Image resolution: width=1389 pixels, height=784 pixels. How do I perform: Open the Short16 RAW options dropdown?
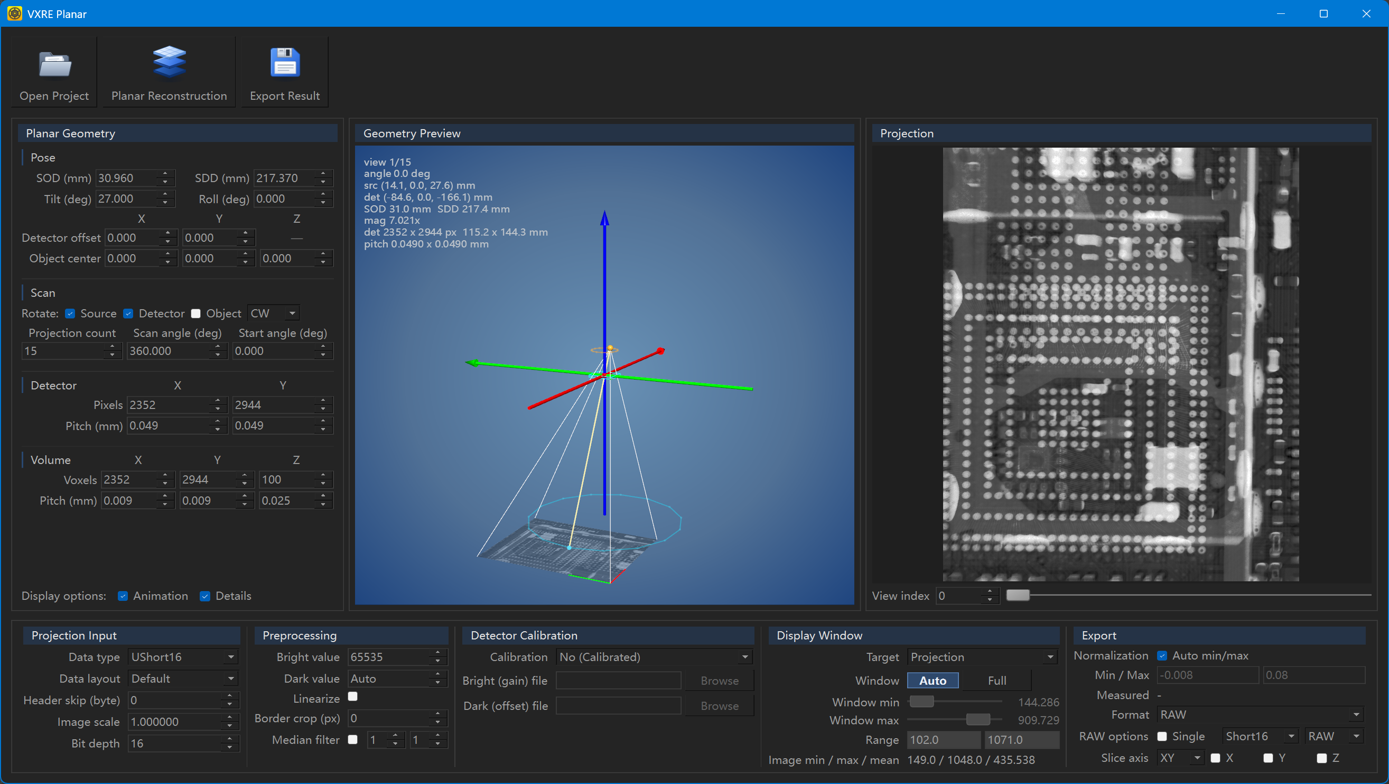(x=1260, y=736)
